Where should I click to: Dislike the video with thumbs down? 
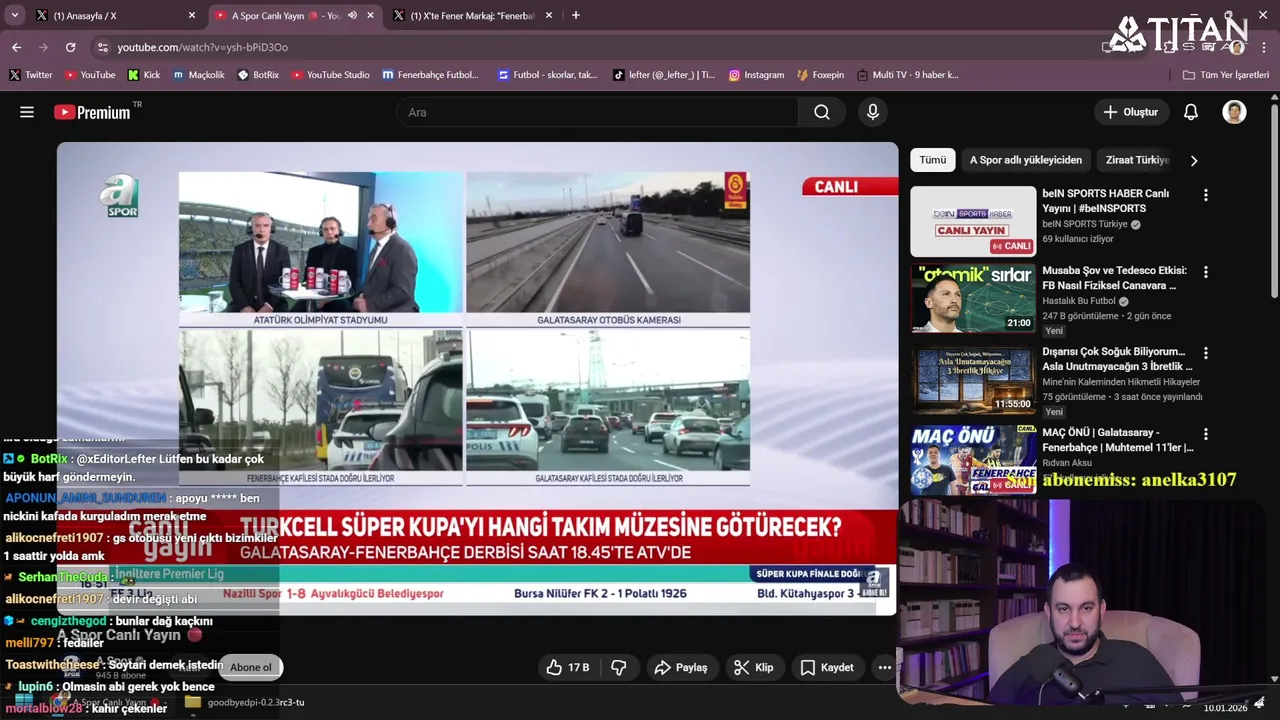tap(619, 667)
